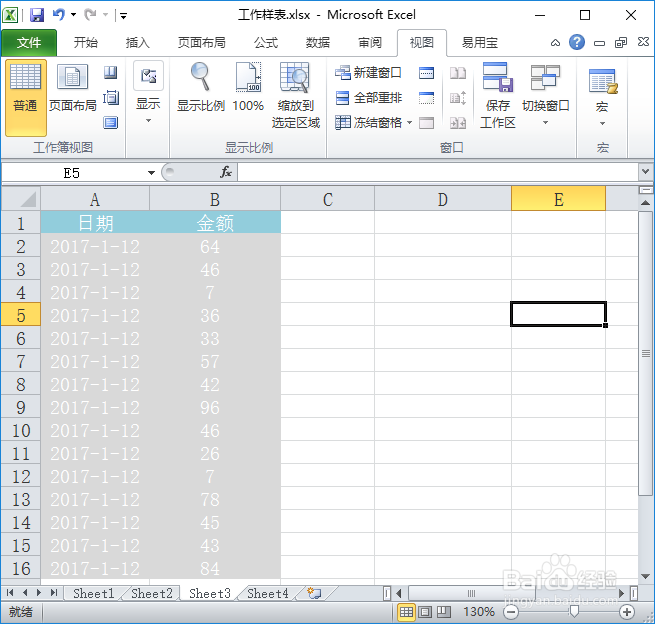The image size is (655, 624).
Task: Click the 日期 header cell
Action: coord(95,223)
